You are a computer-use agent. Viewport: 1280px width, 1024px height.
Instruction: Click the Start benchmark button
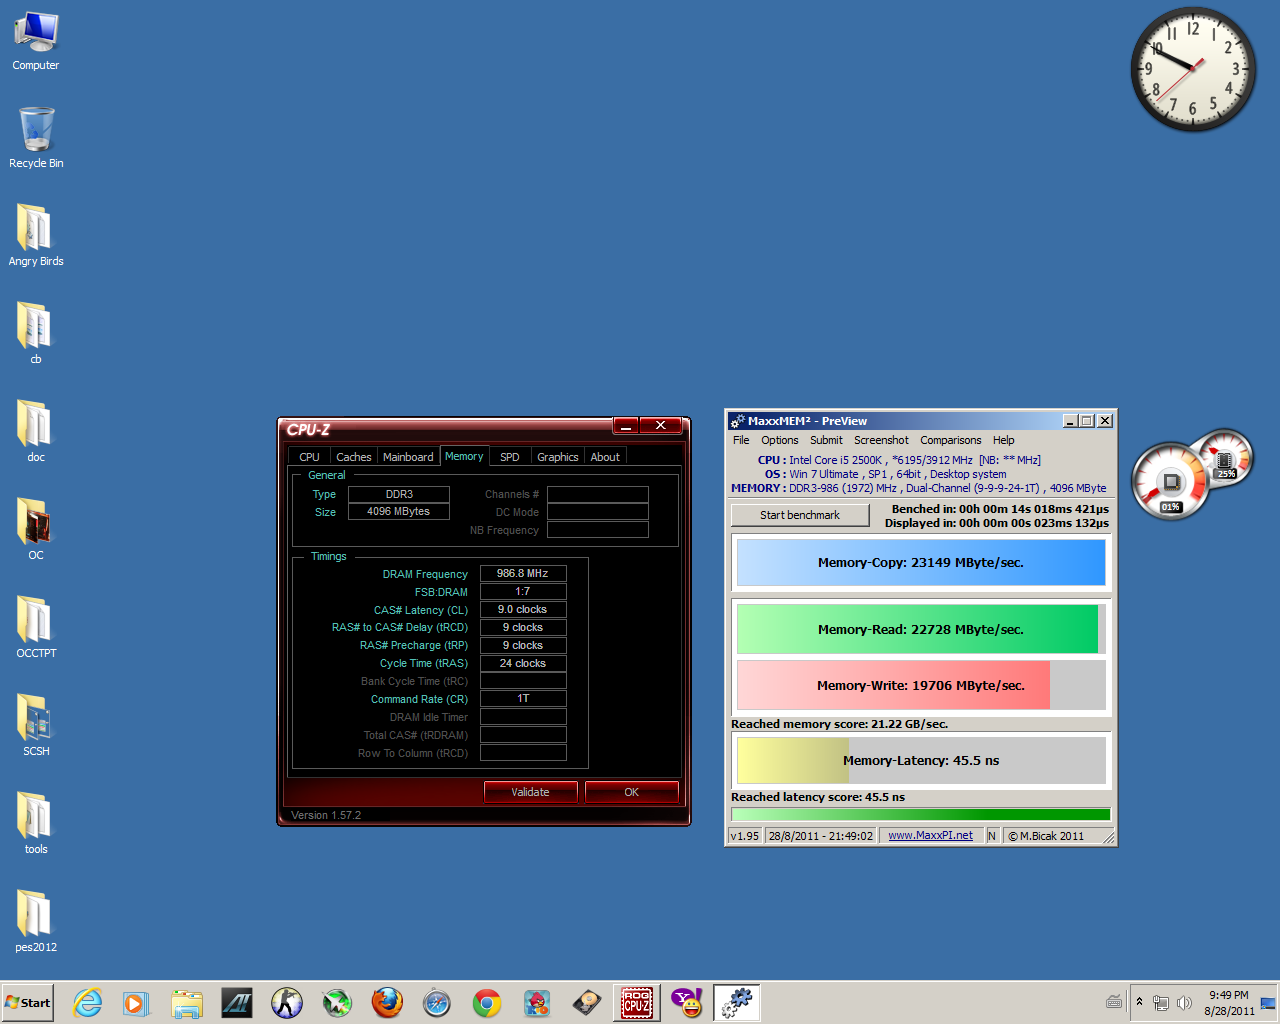point(800,515)
